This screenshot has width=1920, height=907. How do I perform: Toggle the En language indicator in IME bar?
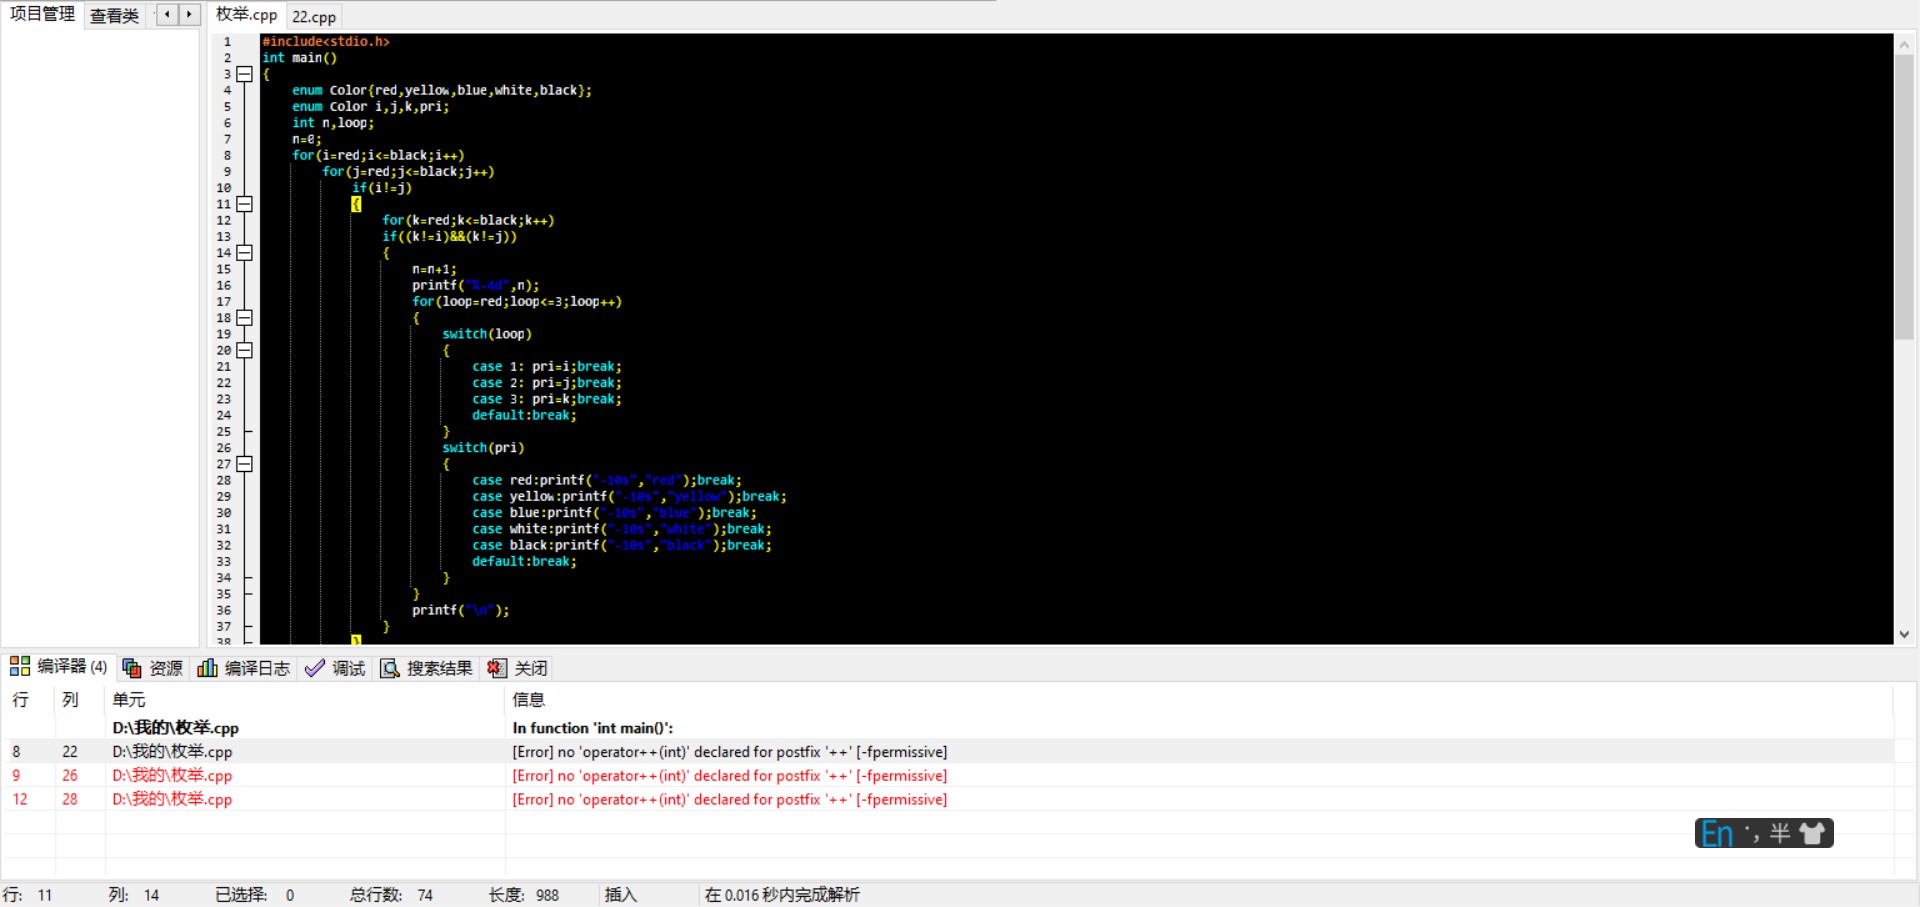click(1717, 833)
